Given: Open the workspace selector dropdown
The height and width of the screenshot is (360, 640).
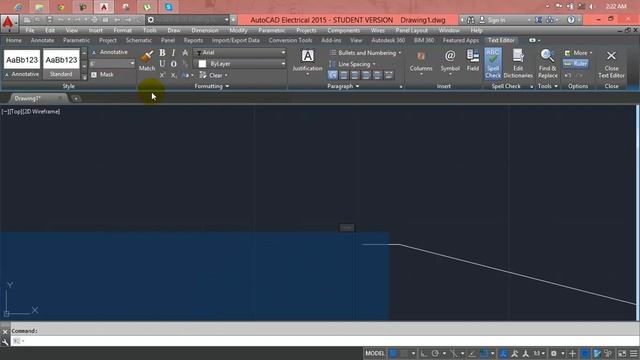Looking at the screenshot, I should [188, 20].
